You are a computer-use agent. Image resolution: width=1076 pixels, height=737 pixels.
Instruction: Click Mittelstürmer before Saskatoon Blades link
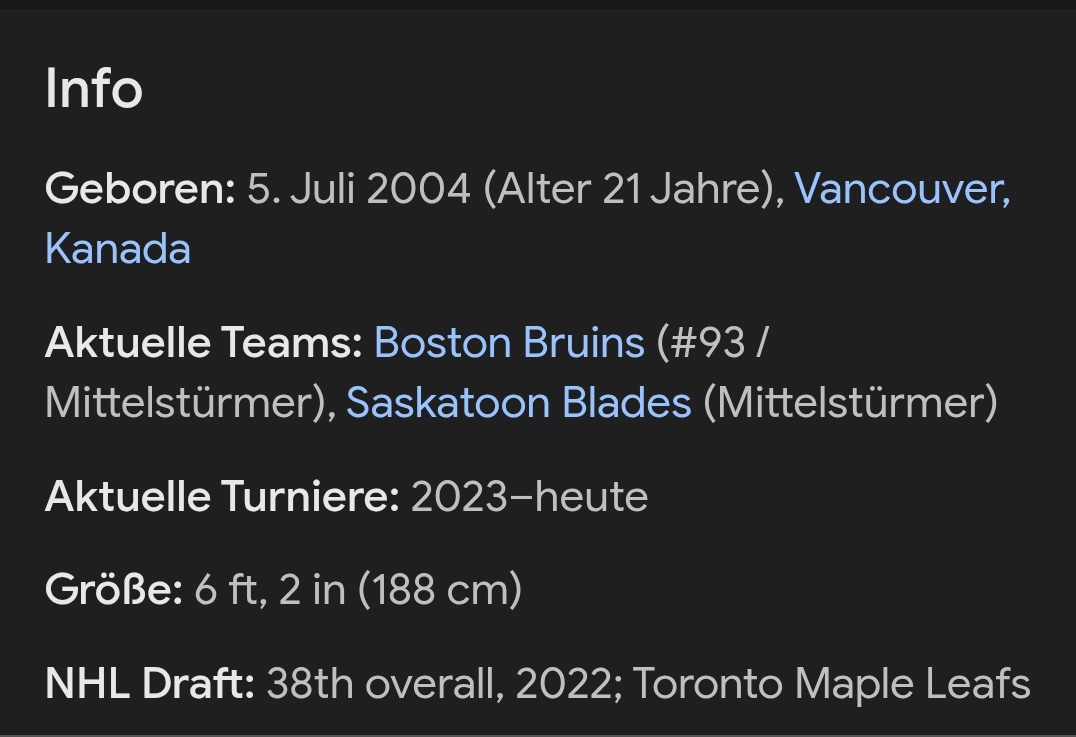click(x=183, y=403)
